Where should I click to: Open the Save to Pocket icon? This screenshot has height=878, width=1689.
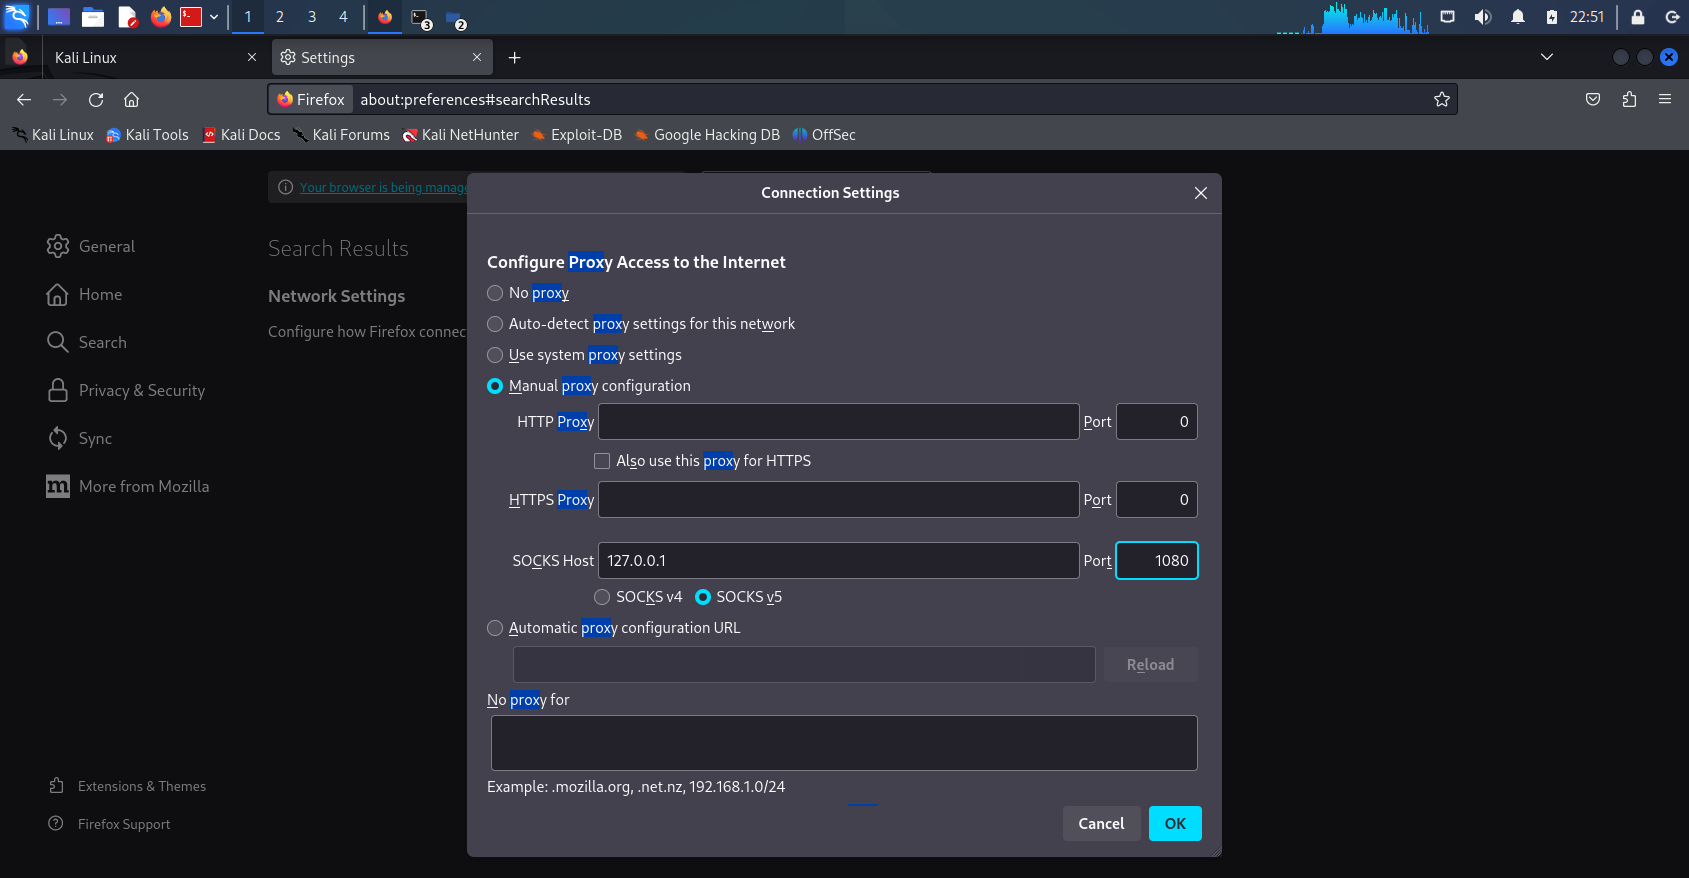coord(1593,99)
